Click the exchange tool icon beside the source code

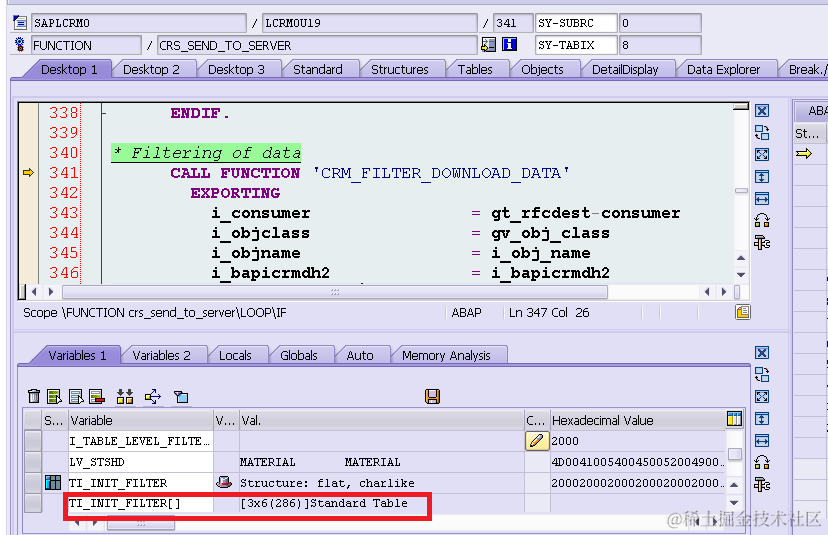(x=761, y=220)
